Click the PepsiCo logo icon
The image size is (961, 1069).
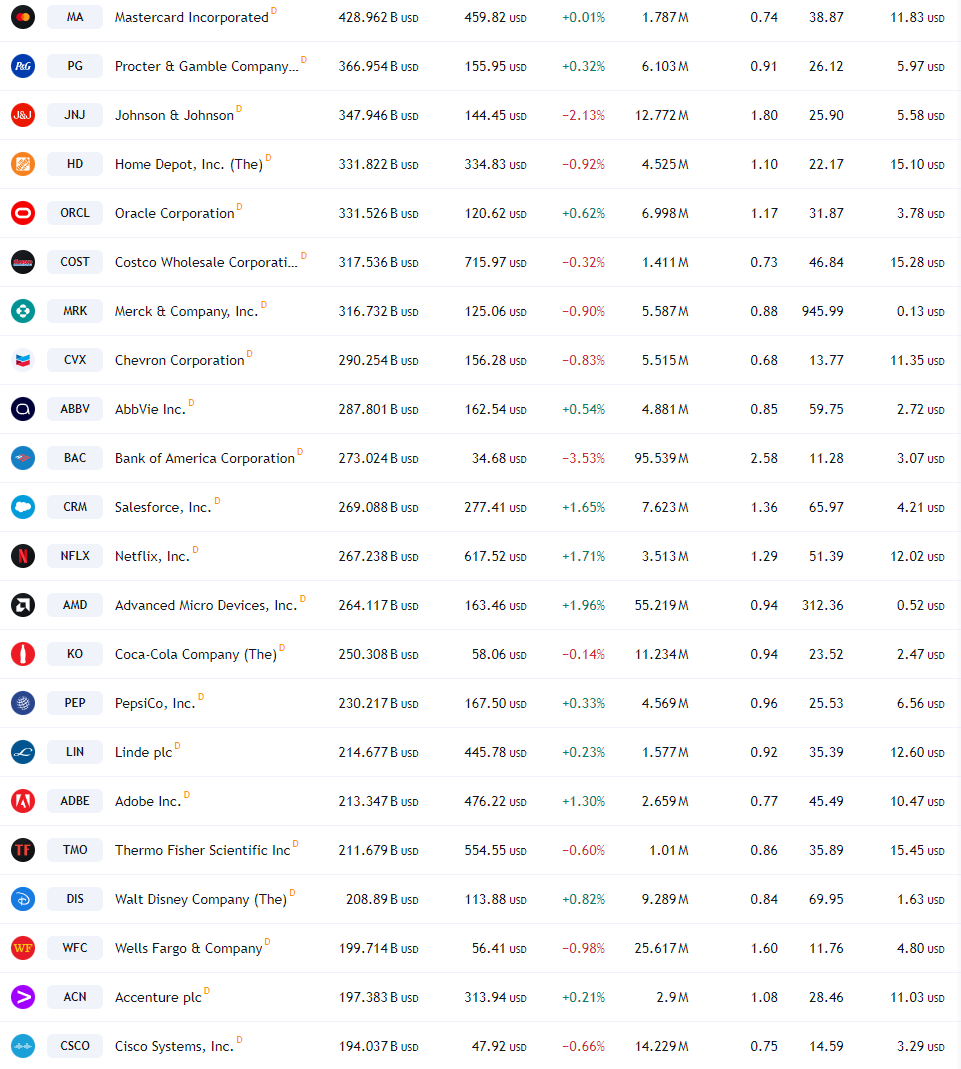click(x=23, y=703)
